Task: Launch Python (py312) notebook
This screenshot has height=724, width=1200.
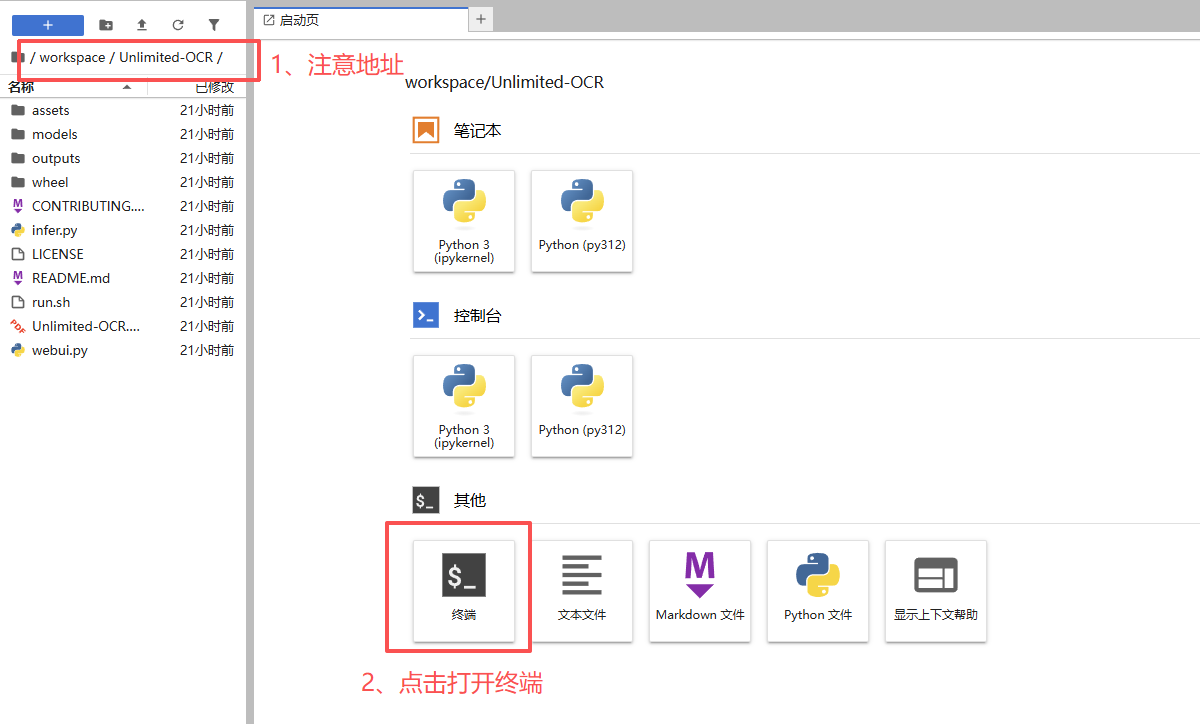Action: [x=582, y=221]
